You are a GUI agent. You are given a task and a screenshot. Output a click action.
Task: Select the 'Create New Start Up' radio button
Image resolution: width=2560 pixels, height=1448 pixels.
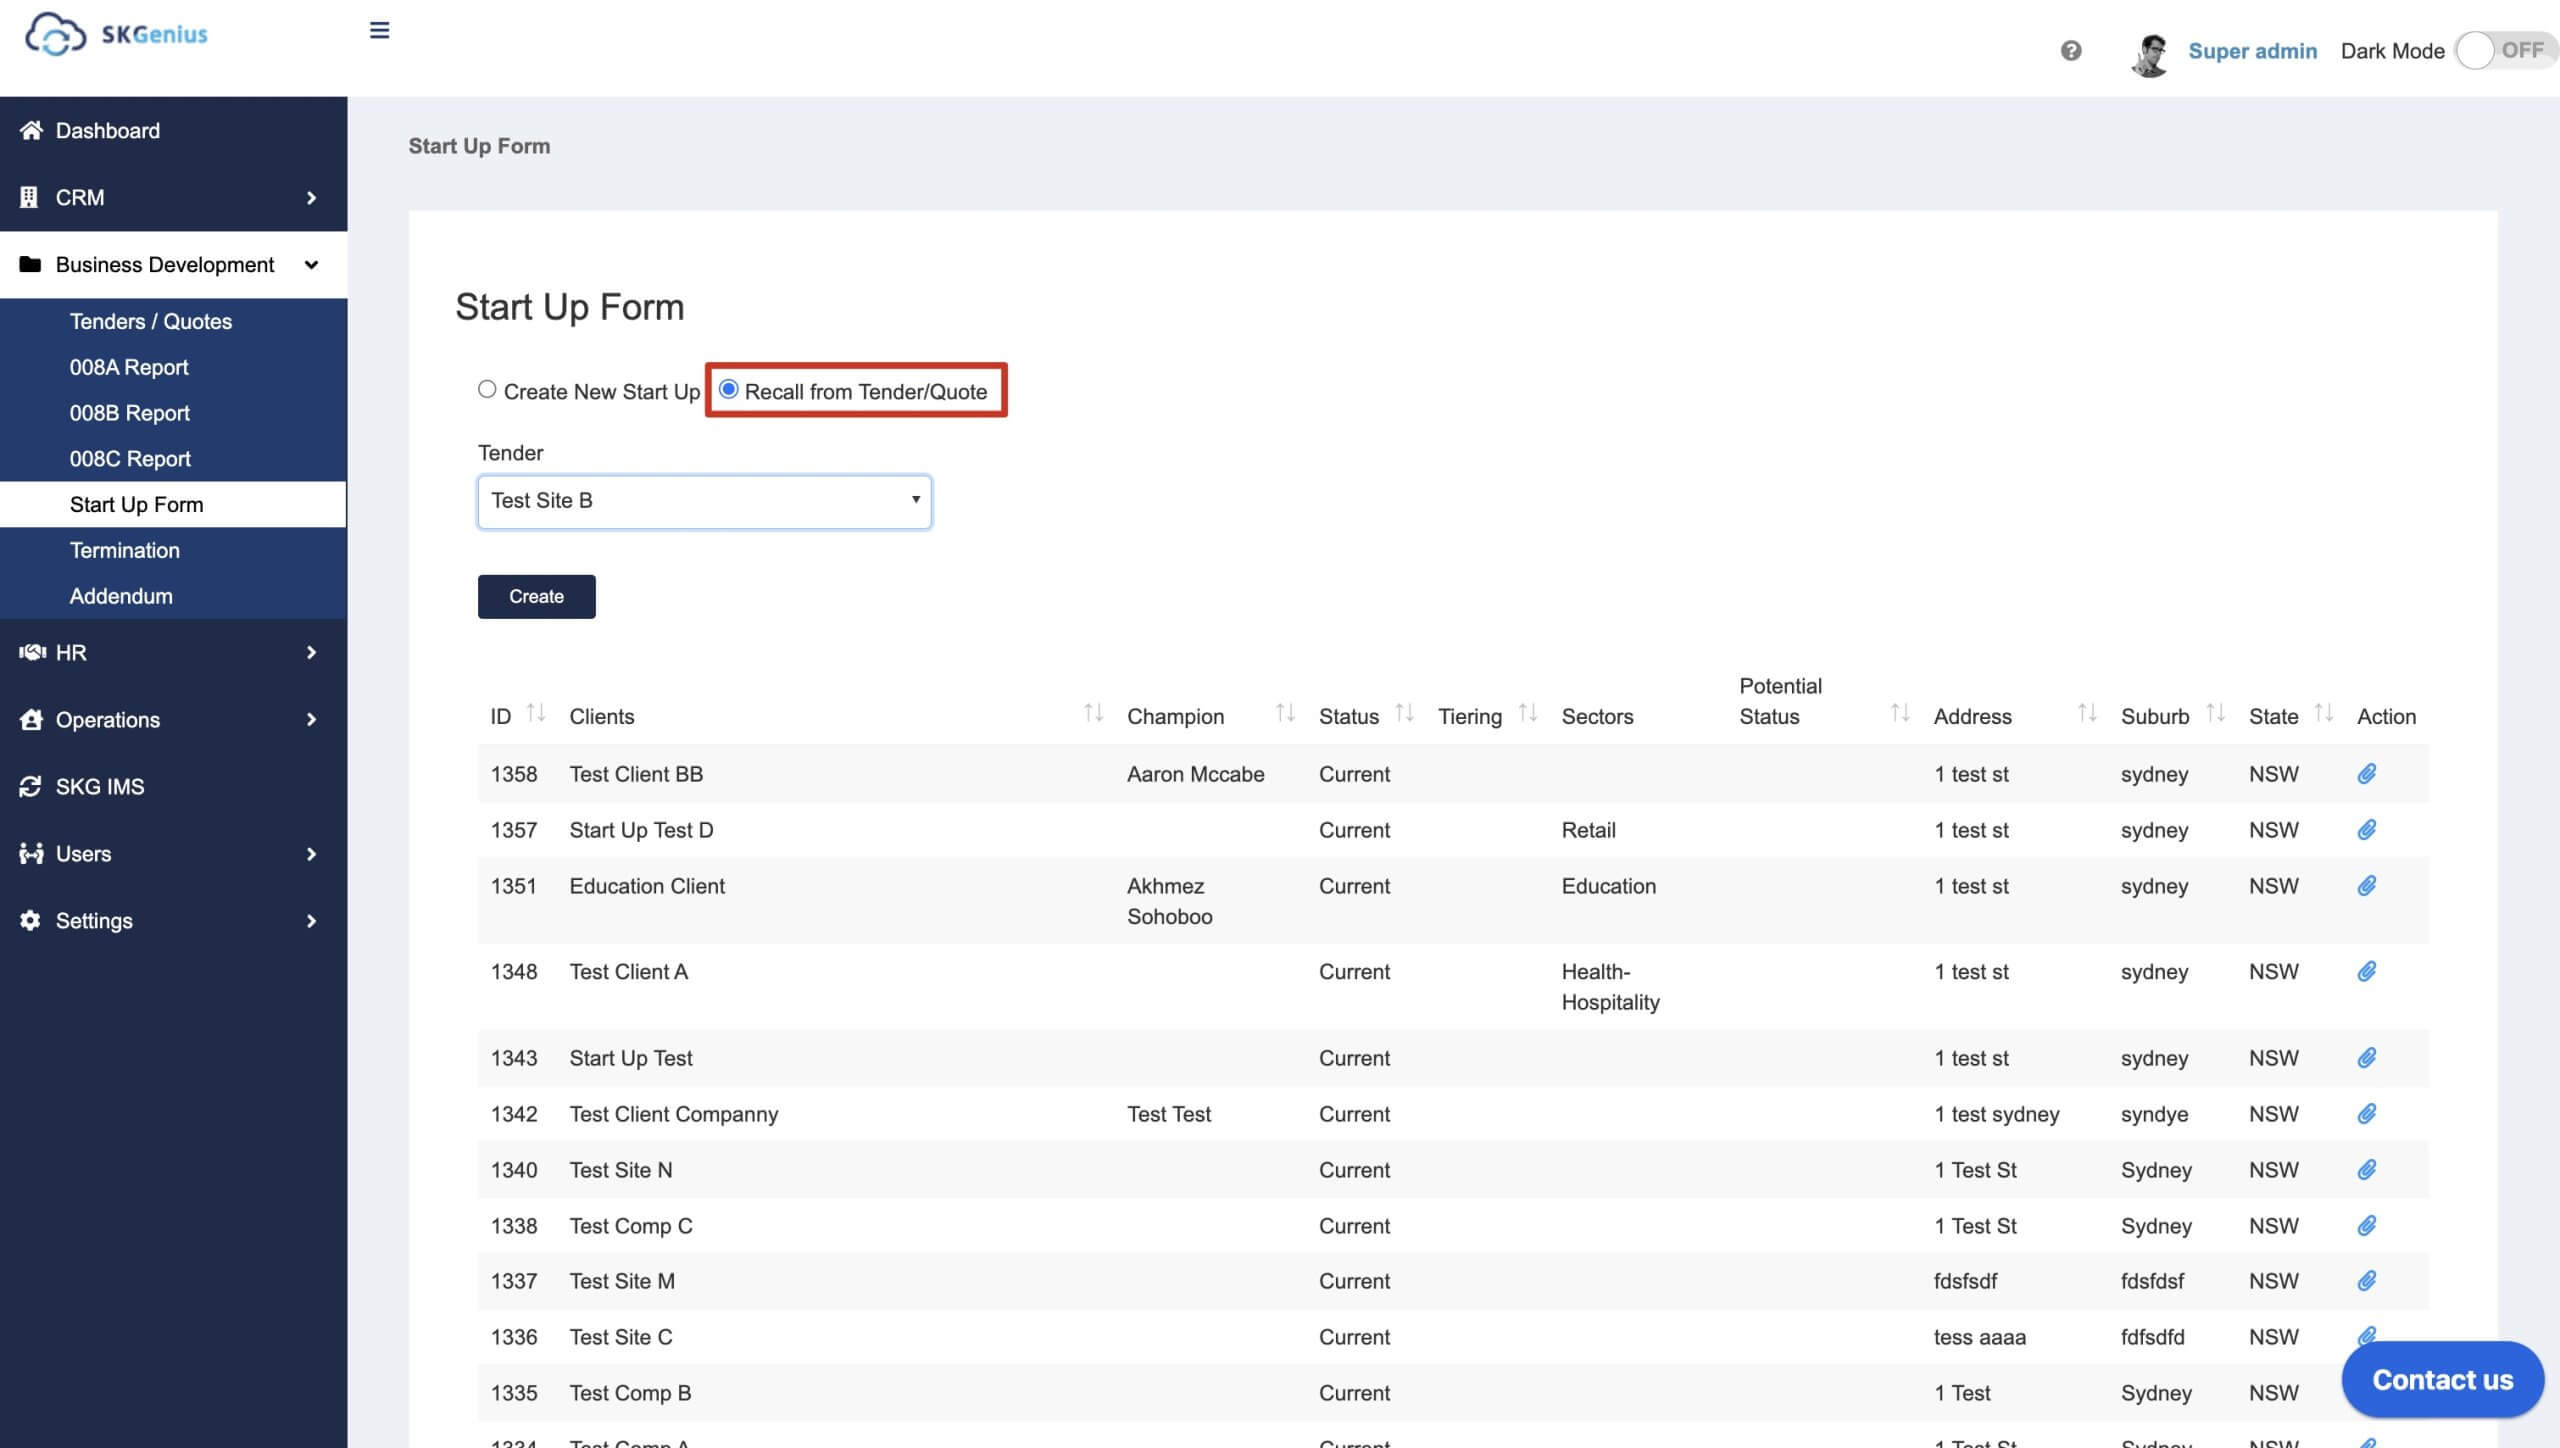(487, 390)
